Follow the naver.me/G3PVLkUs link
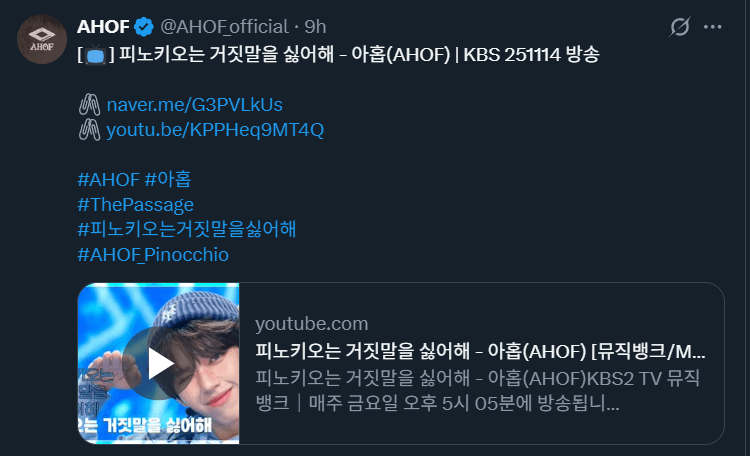This screenshot has height=456, width=750. click(194, 105)
